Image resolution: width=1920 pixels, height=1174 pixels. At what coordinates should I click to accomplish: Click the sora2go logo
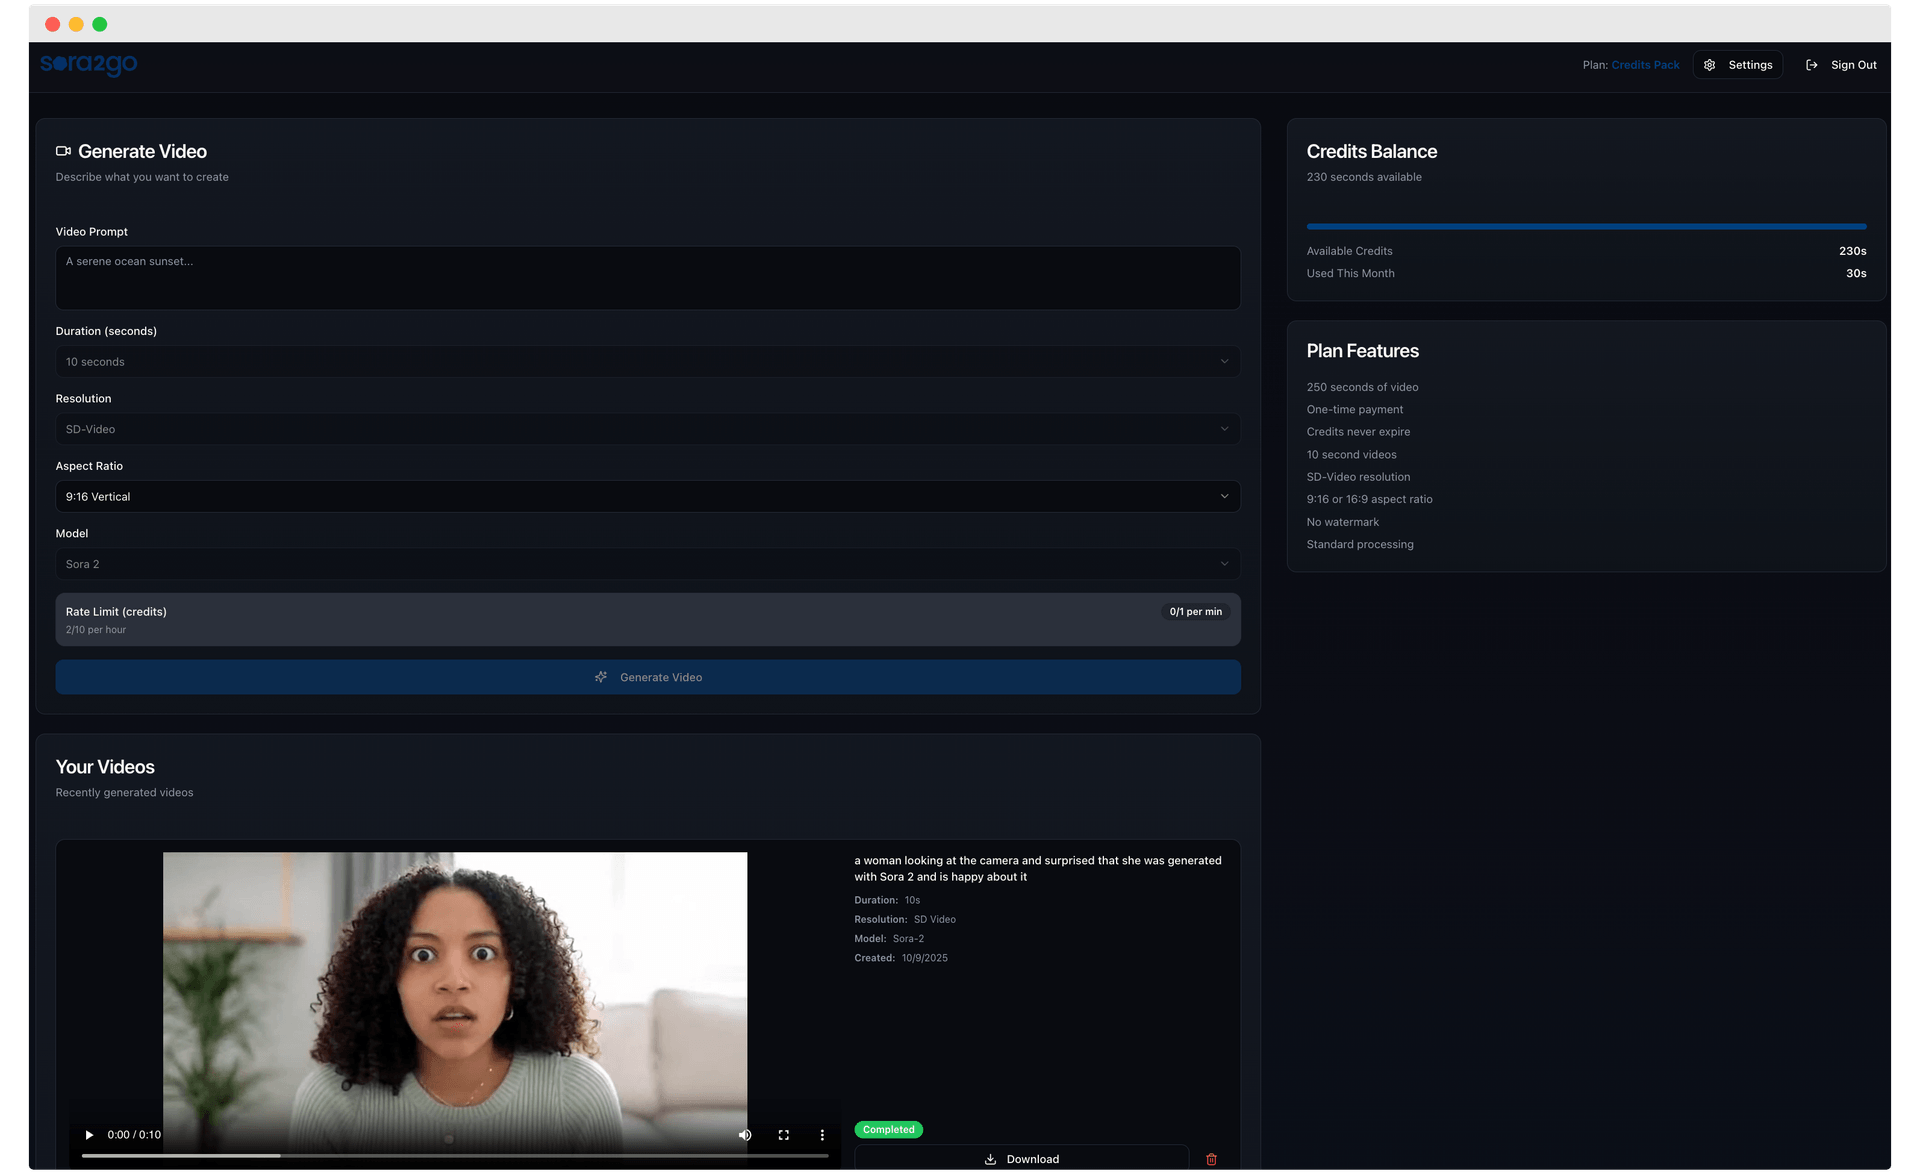click(x=89, y=64)
